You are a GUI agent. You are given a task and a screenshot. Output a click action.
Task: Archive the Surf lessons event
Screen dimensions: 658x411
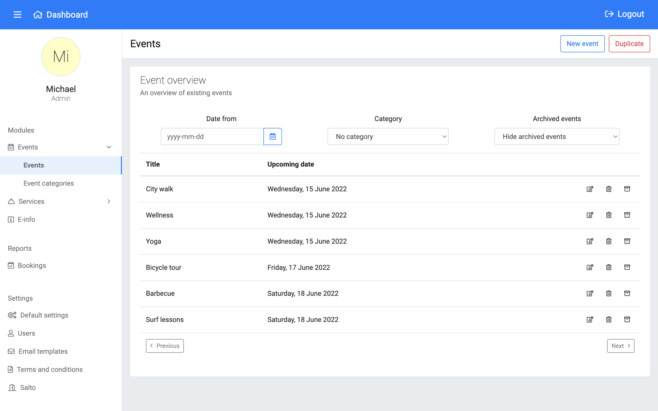pyautogui.click(x=627, y=319)
